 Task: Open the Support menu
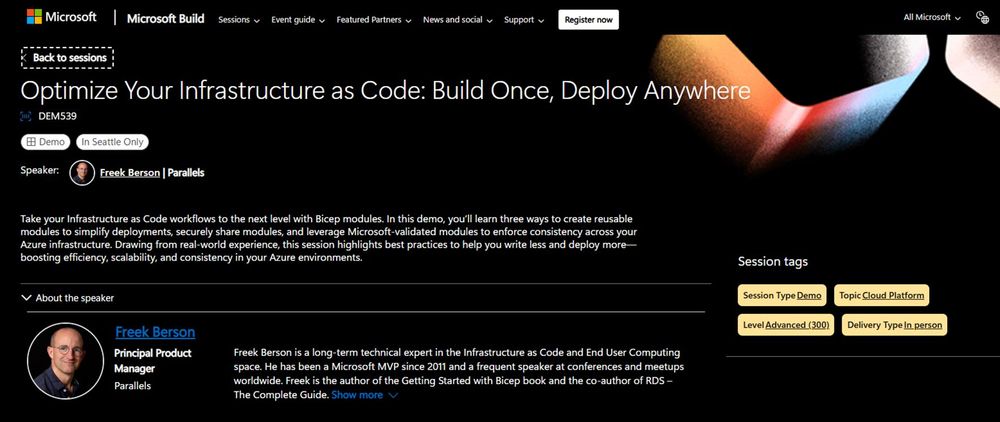coord(524,20)
